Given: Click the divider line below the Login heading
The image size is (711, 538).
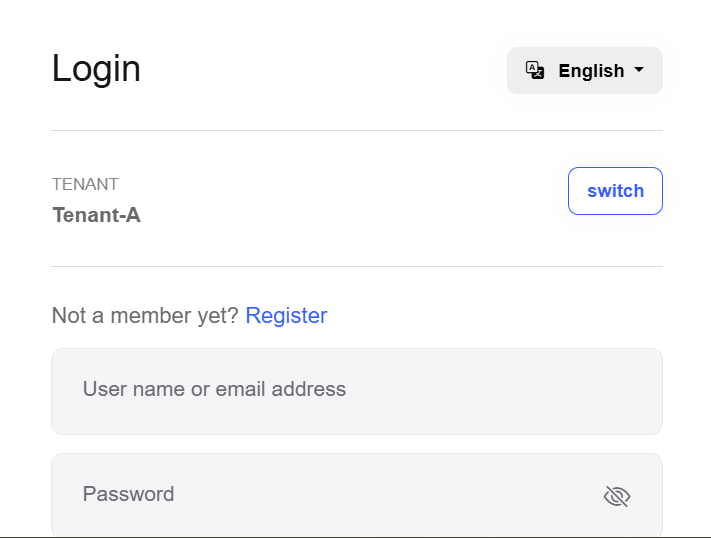Looking at the screenshot, I should coord(356,130).
